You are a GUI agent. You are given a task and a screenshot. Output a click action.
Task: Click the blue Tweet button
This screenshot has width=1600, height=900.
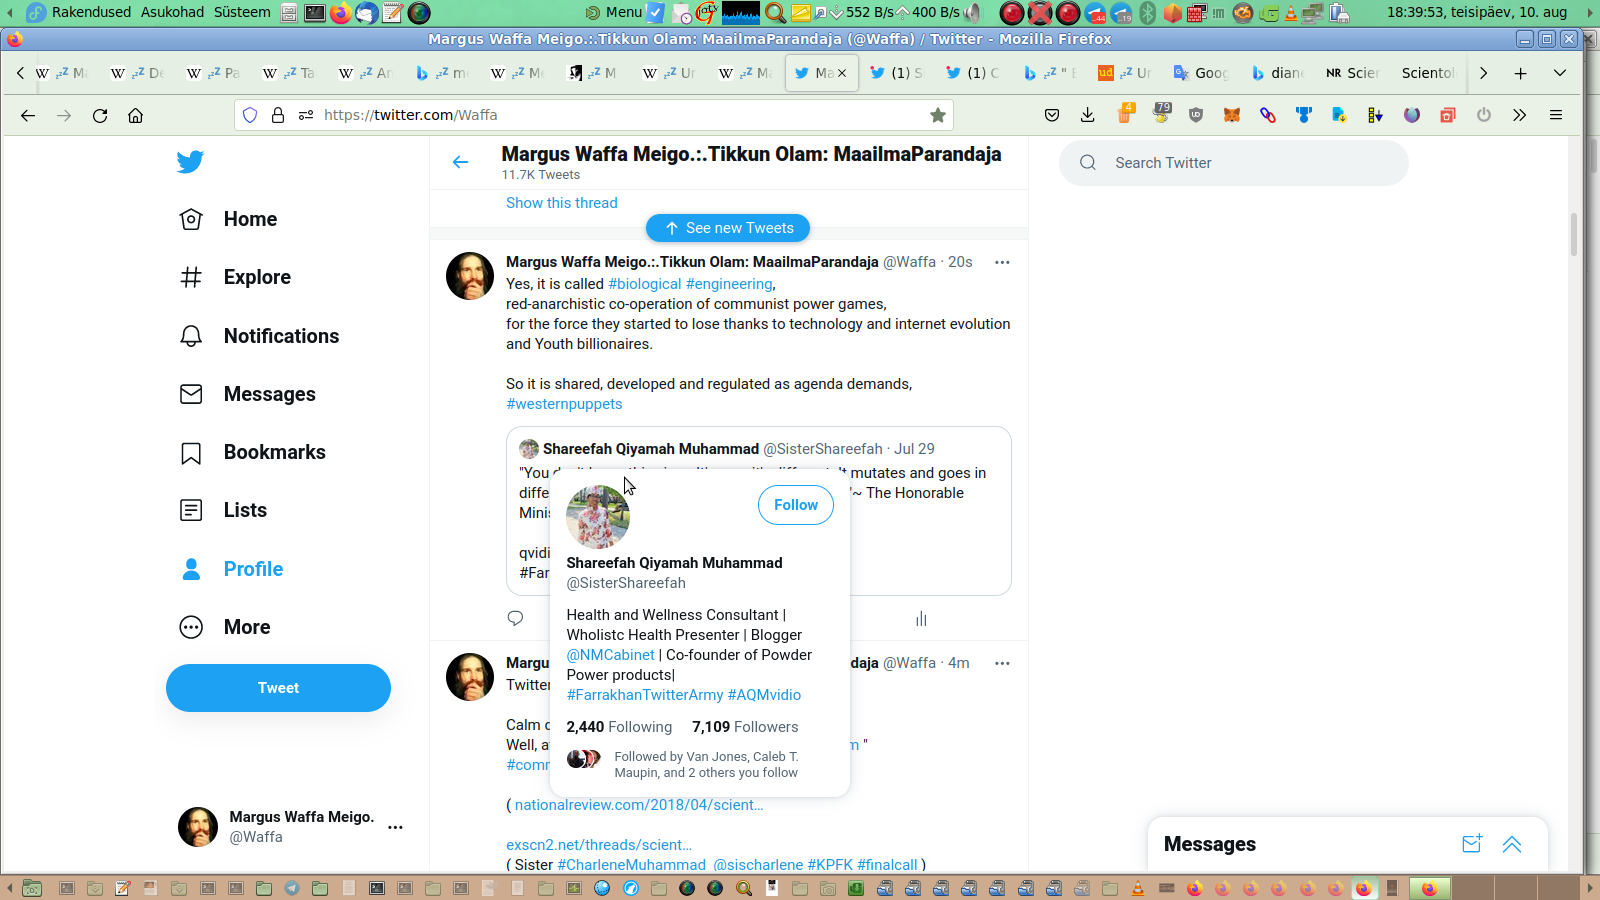pyautogui.click(x=278, y=688)
